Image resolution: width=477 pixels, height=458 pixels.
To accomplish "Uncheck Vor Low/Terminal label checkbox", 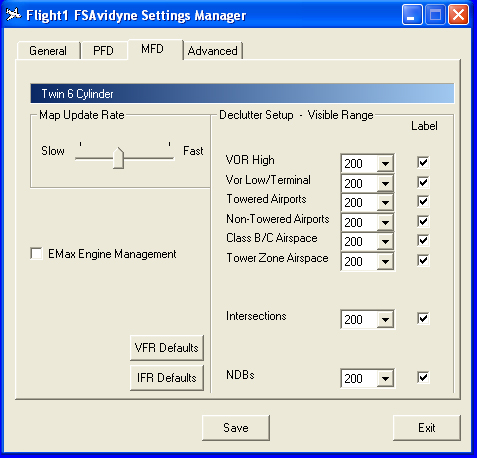I will [423, 182].
